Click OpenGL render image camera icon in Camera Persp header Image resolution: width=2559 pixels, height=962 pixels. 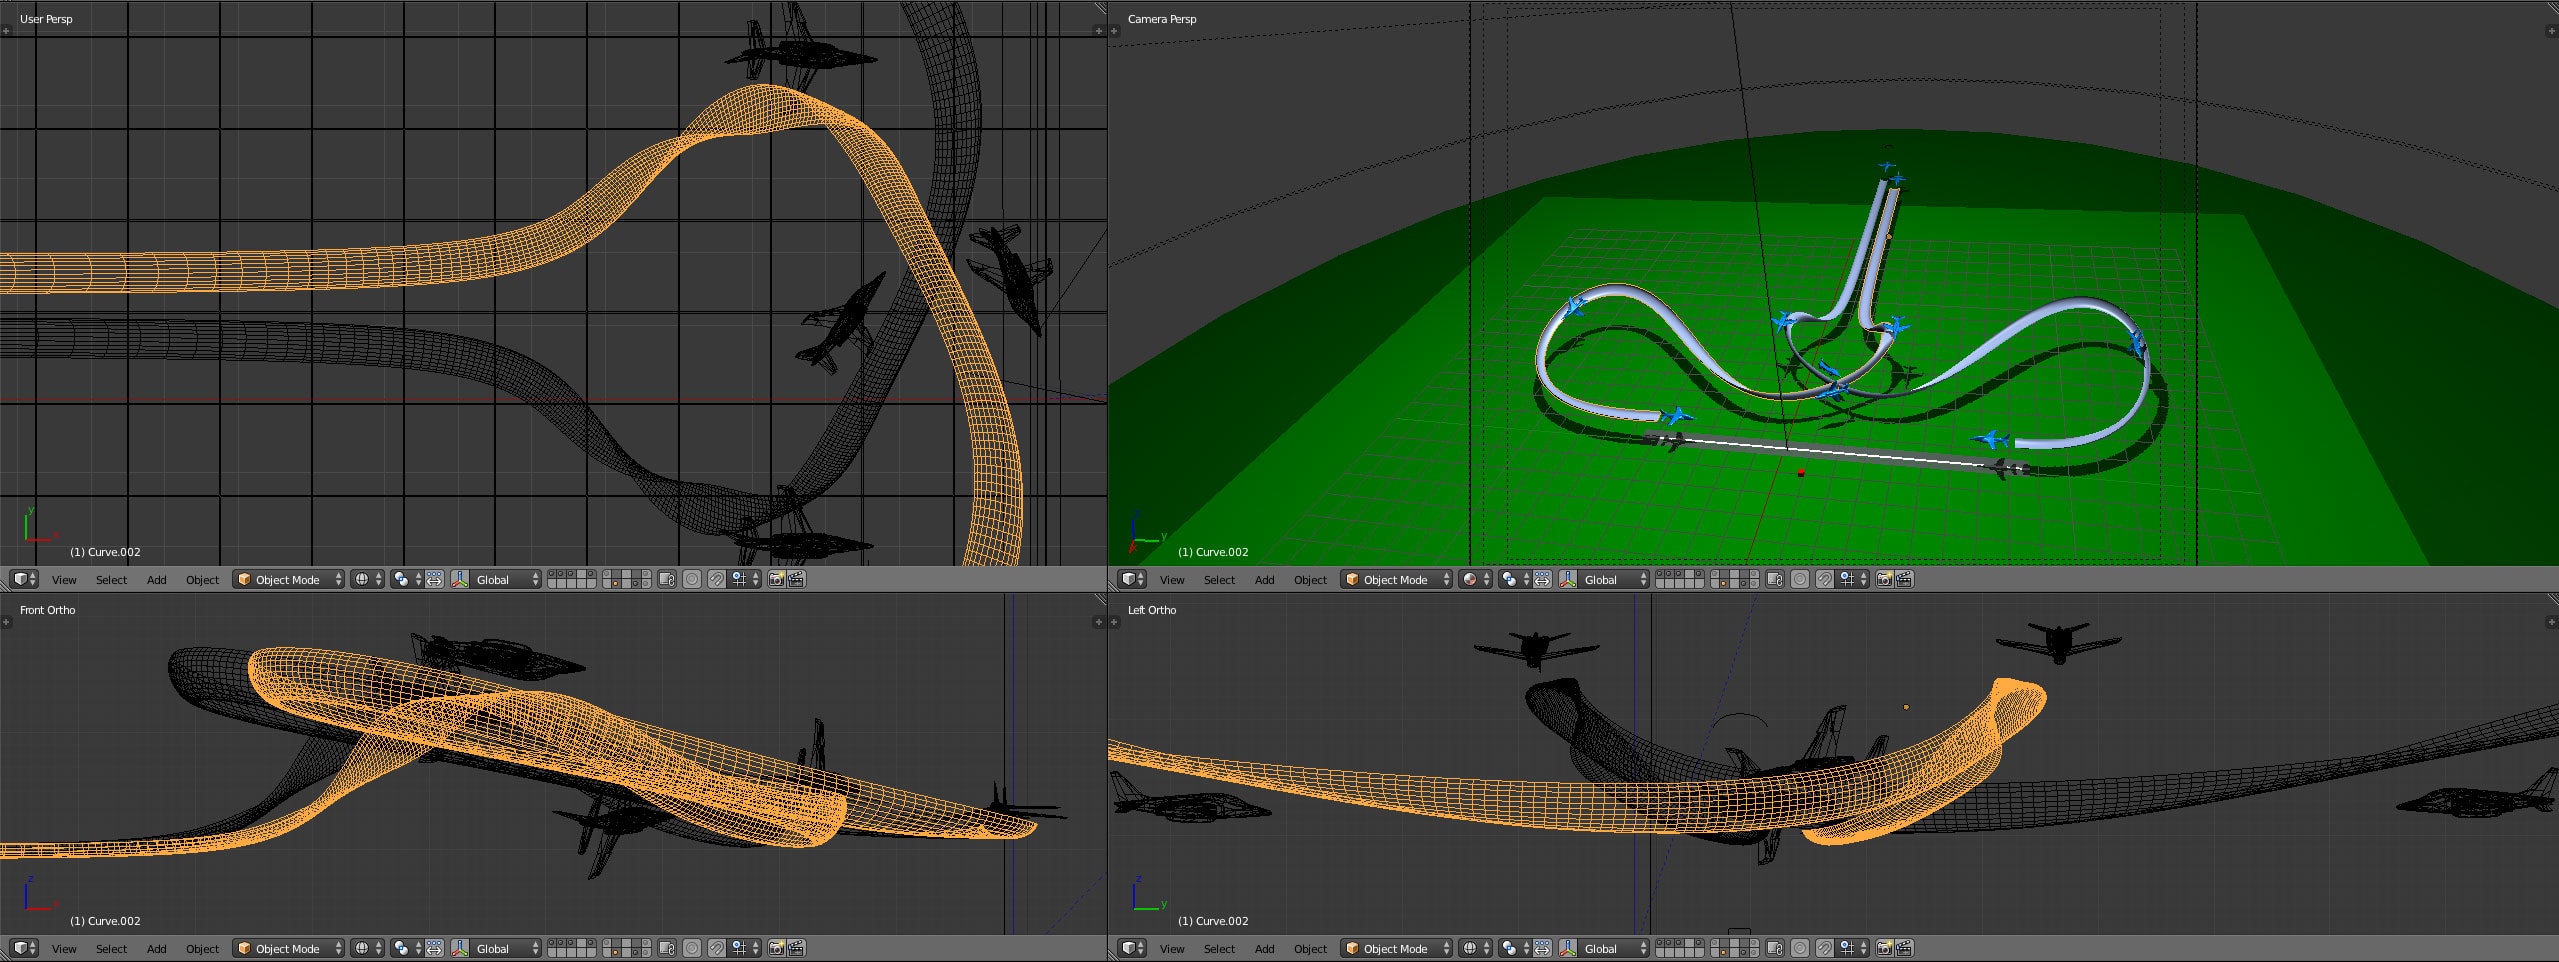[1883, 579]
